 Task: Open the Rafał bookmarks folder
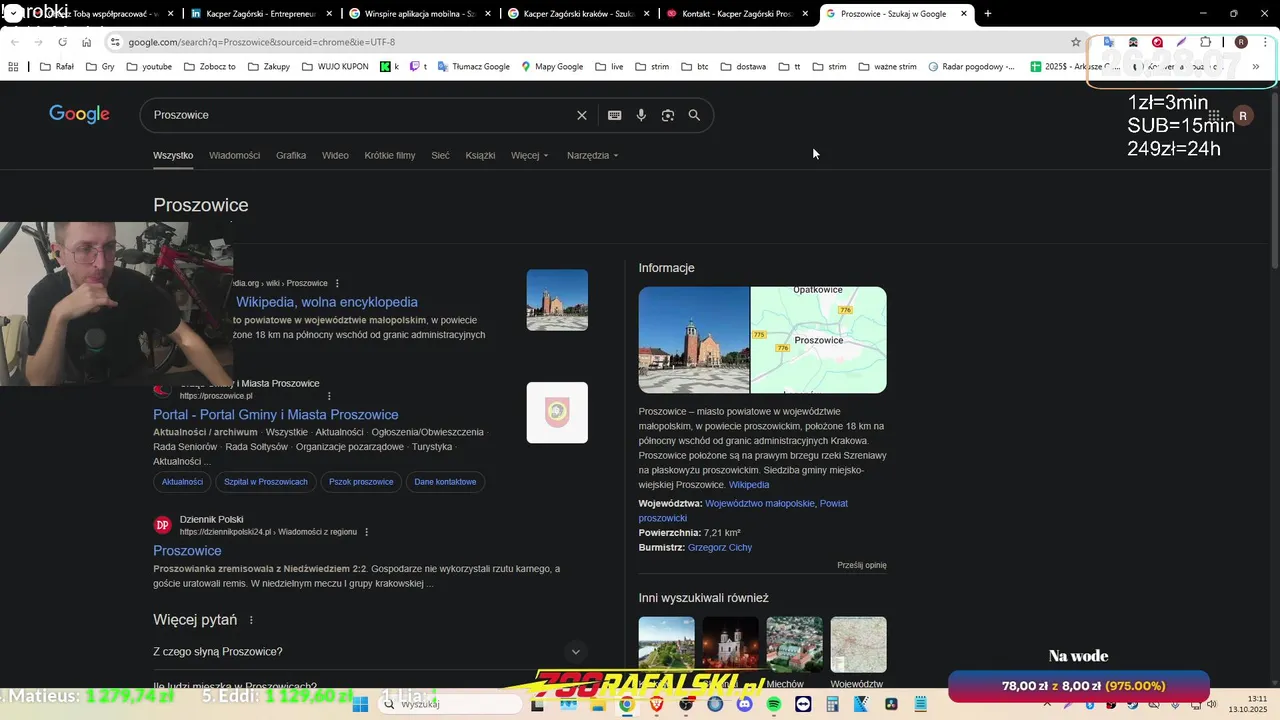pyautogui.click(x=57, y=67)
